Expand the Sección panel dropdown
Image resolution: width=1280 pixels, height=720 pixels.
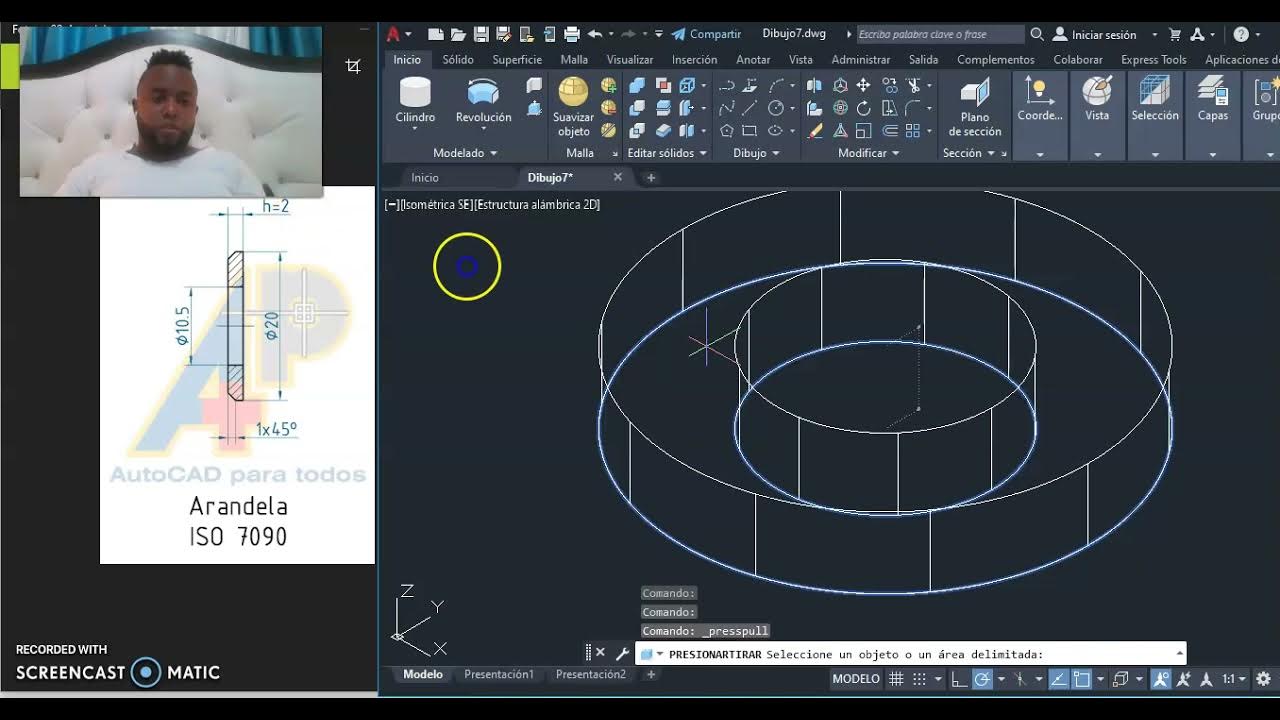point(992,154)
